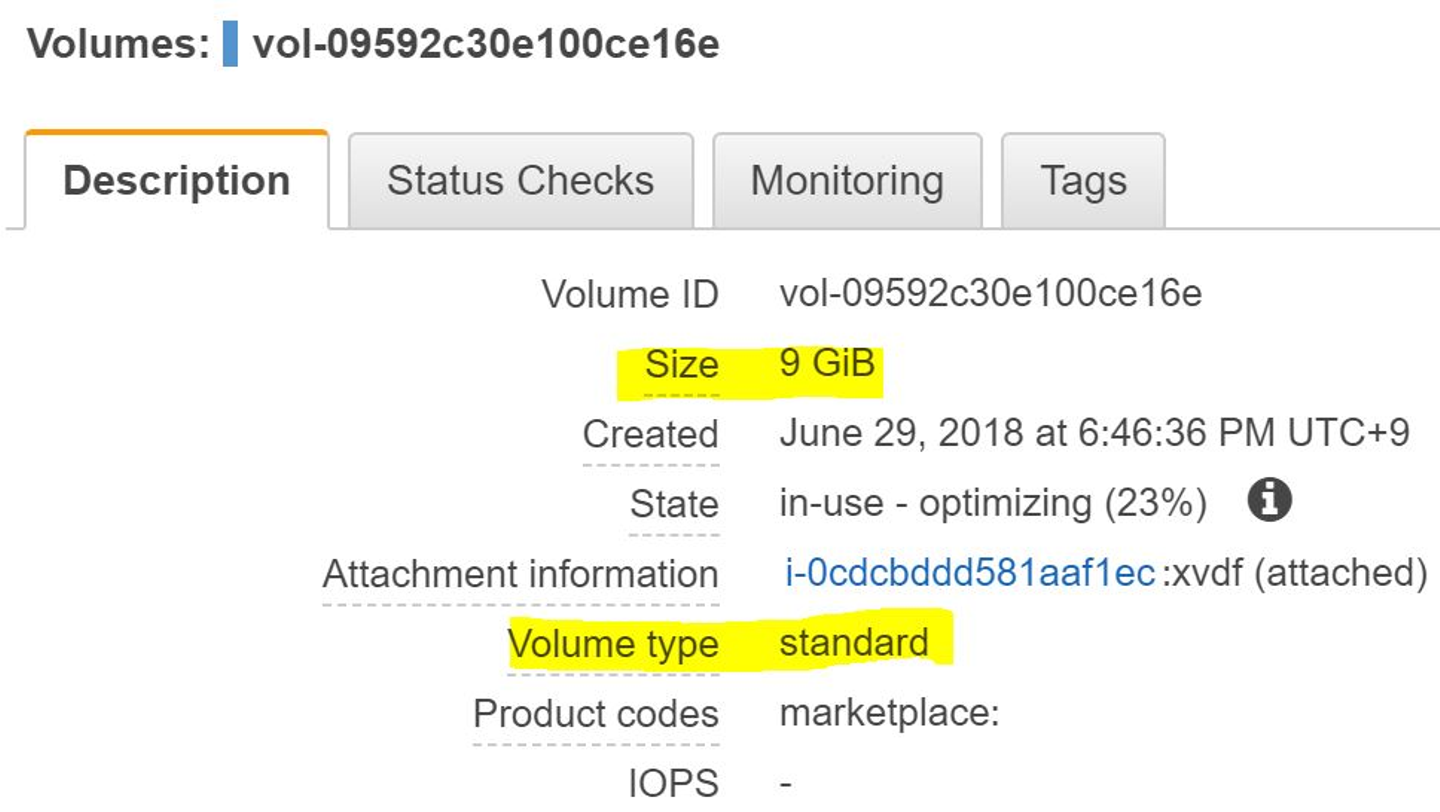Go to the Tags tab
Viewport: 1440px width, 812px height.
(x=1083, y=181)
